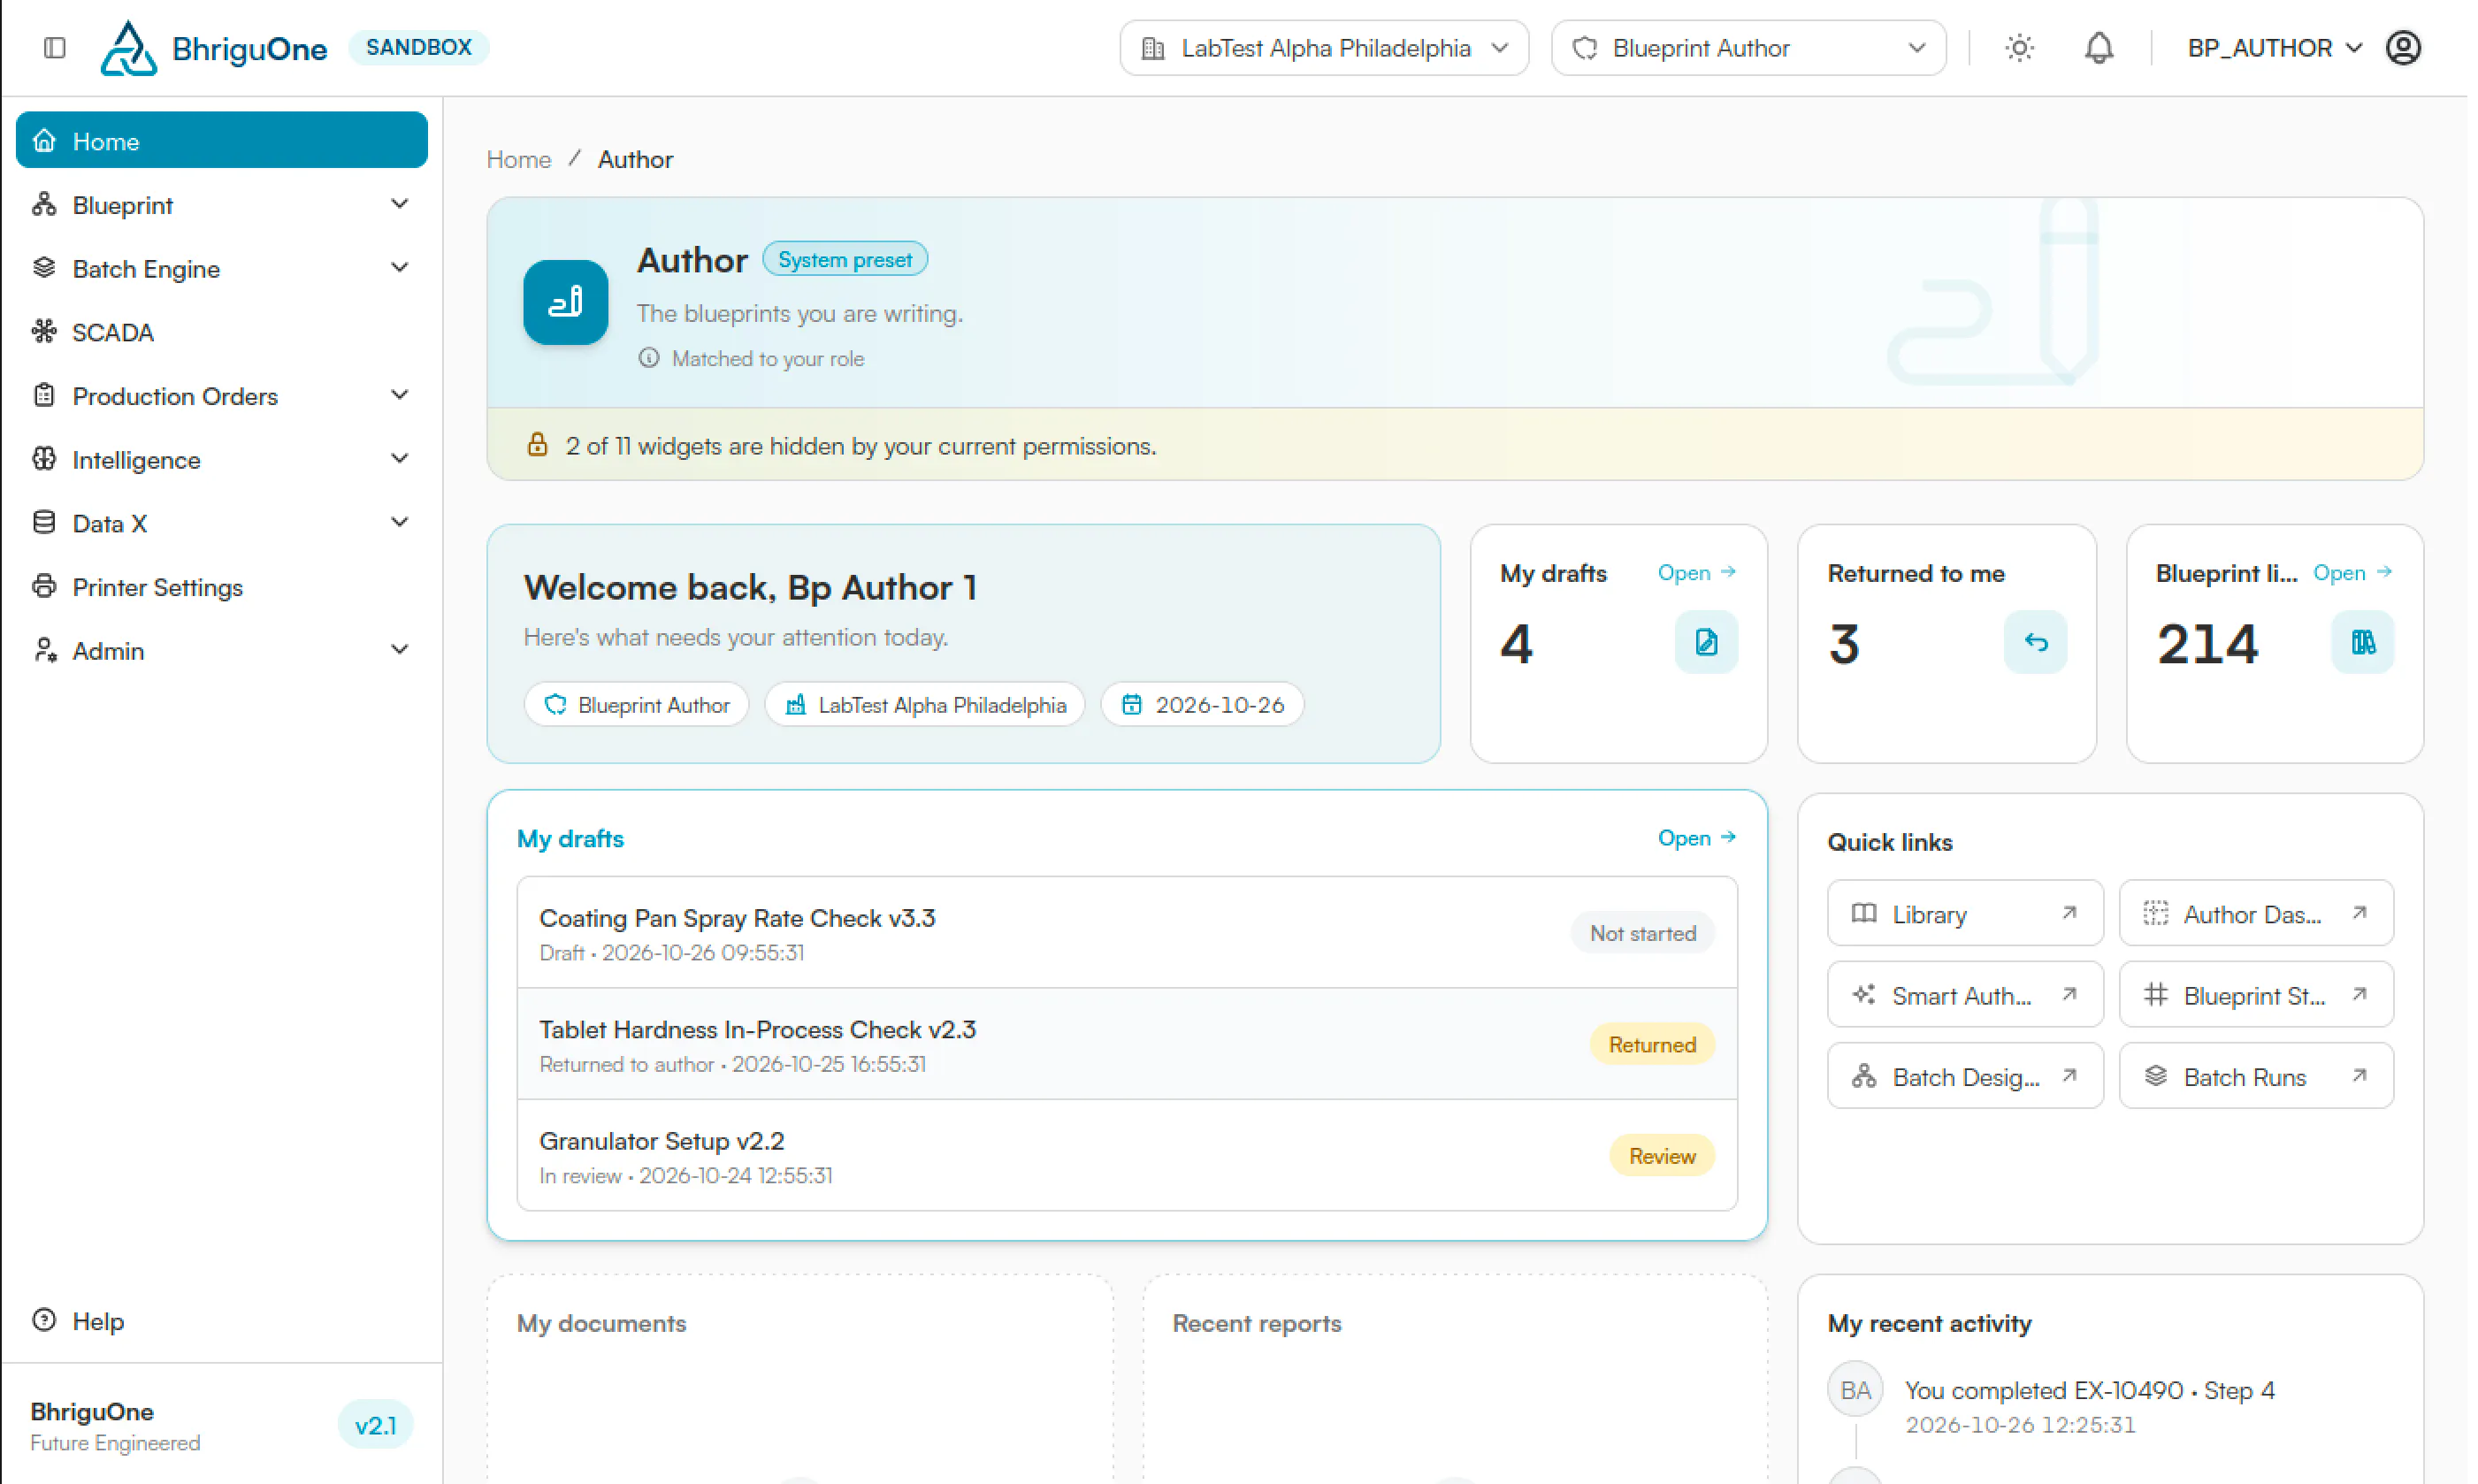Screen dimensions: 2478x1484
Task: Click the Help question mark icon
Action: (44, 1320)
